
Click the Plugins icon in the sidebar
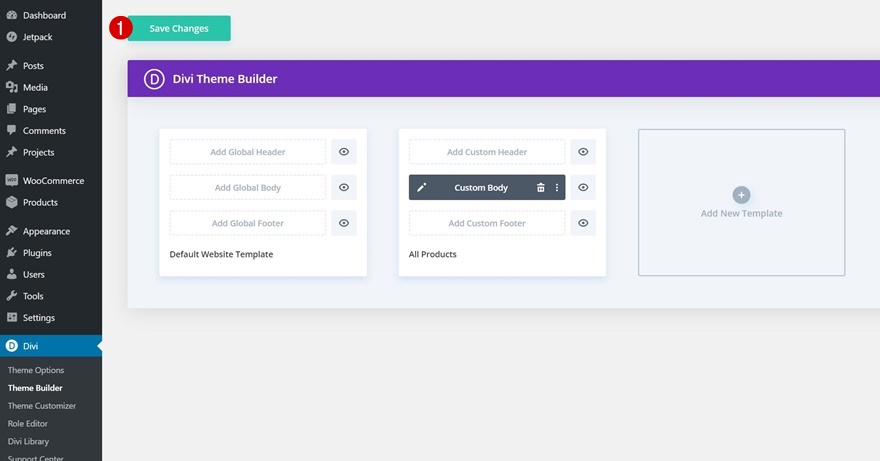pos(12,253)
